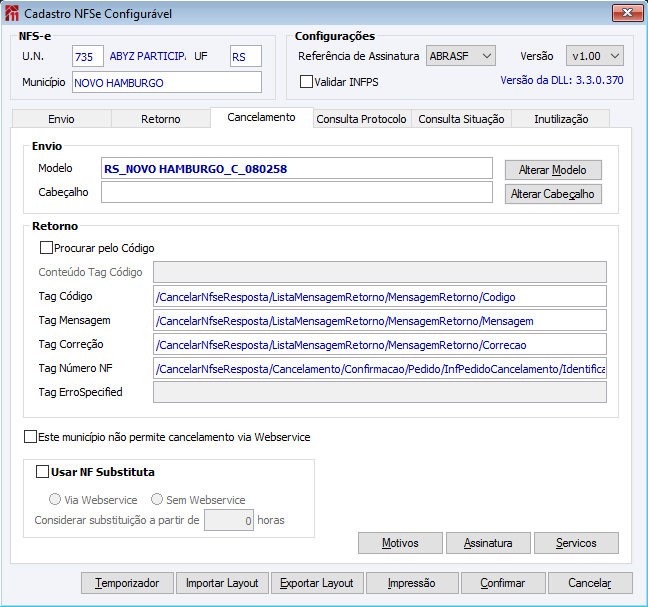The image size is (648, 607).
Task: Click Exportar Layout button
Action: (317, 583)
